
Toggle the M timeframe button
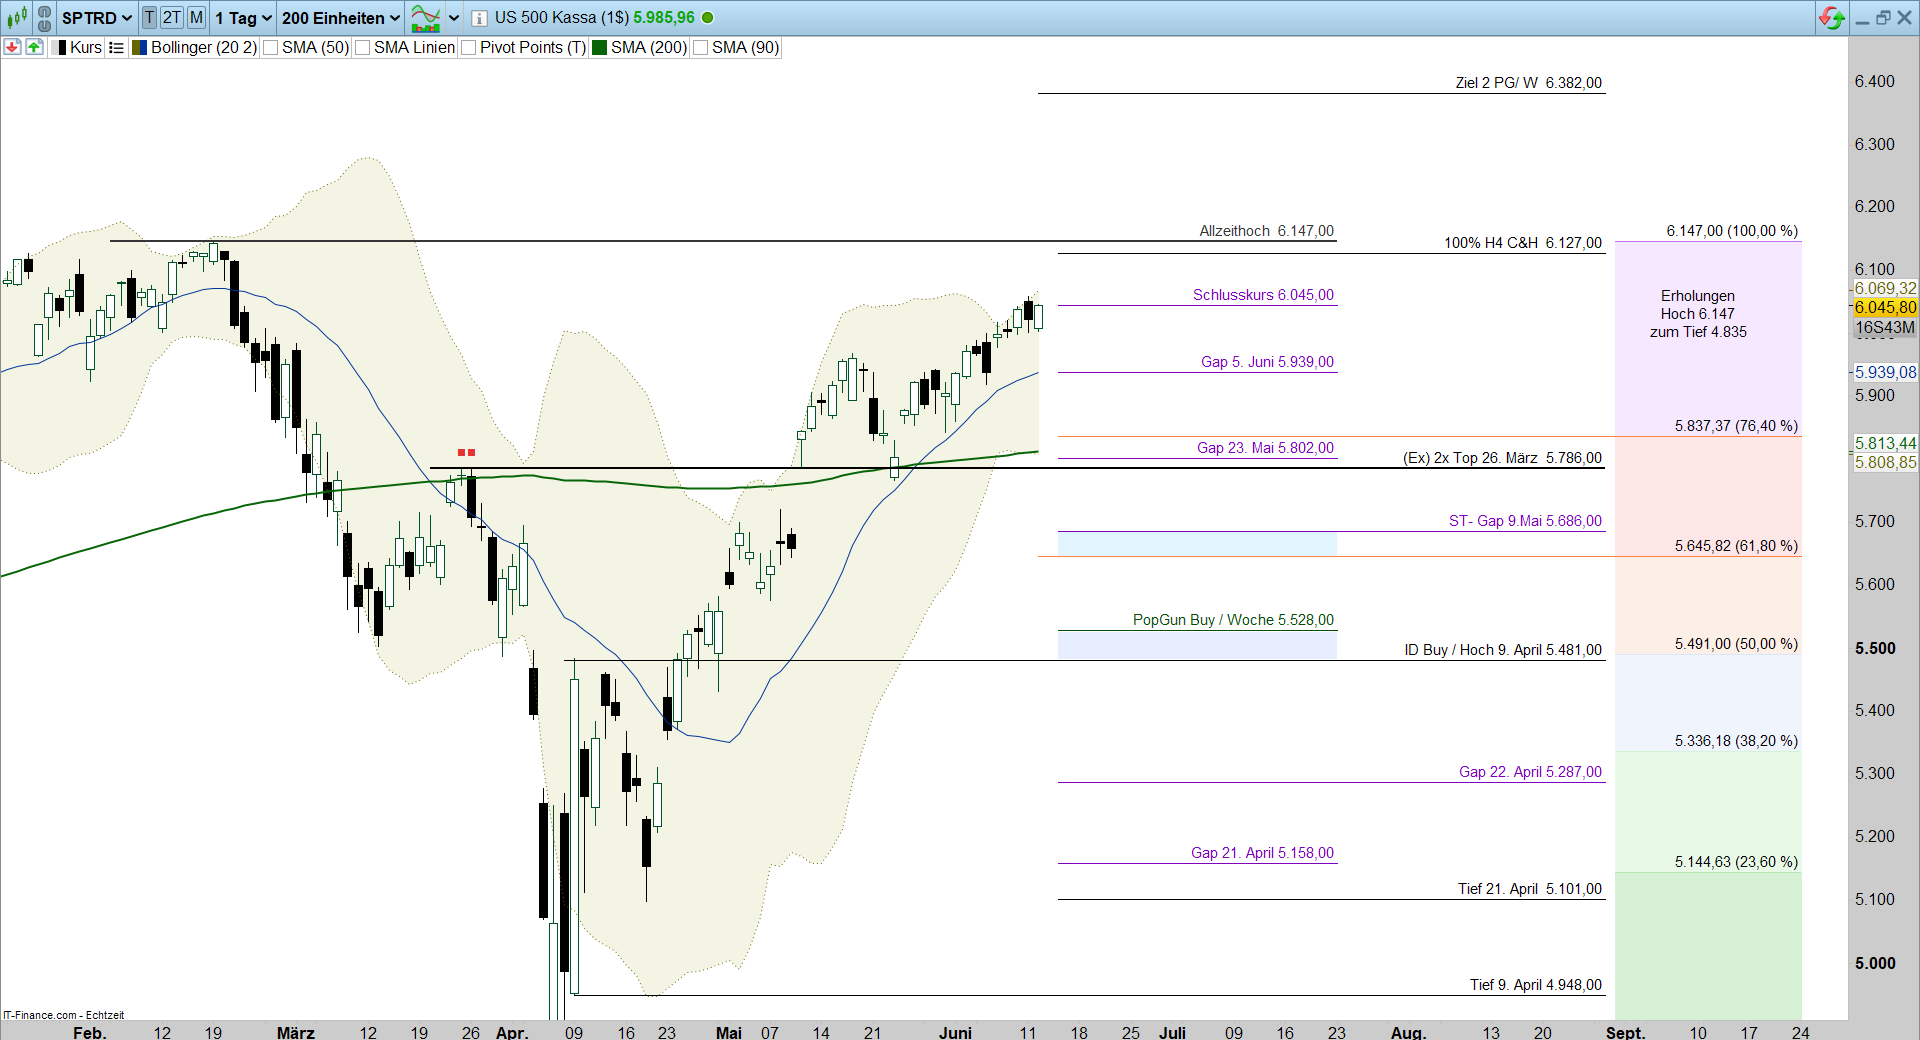click(196, 17)
